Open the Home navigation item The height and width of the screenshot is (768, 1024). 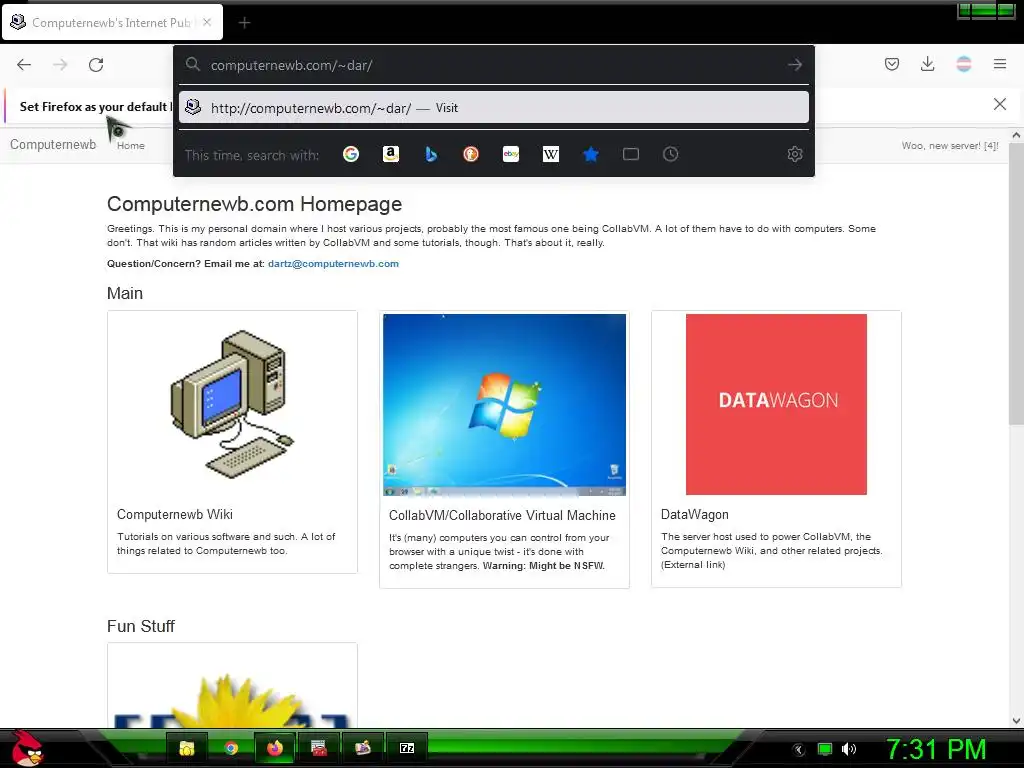coord(131,146)
